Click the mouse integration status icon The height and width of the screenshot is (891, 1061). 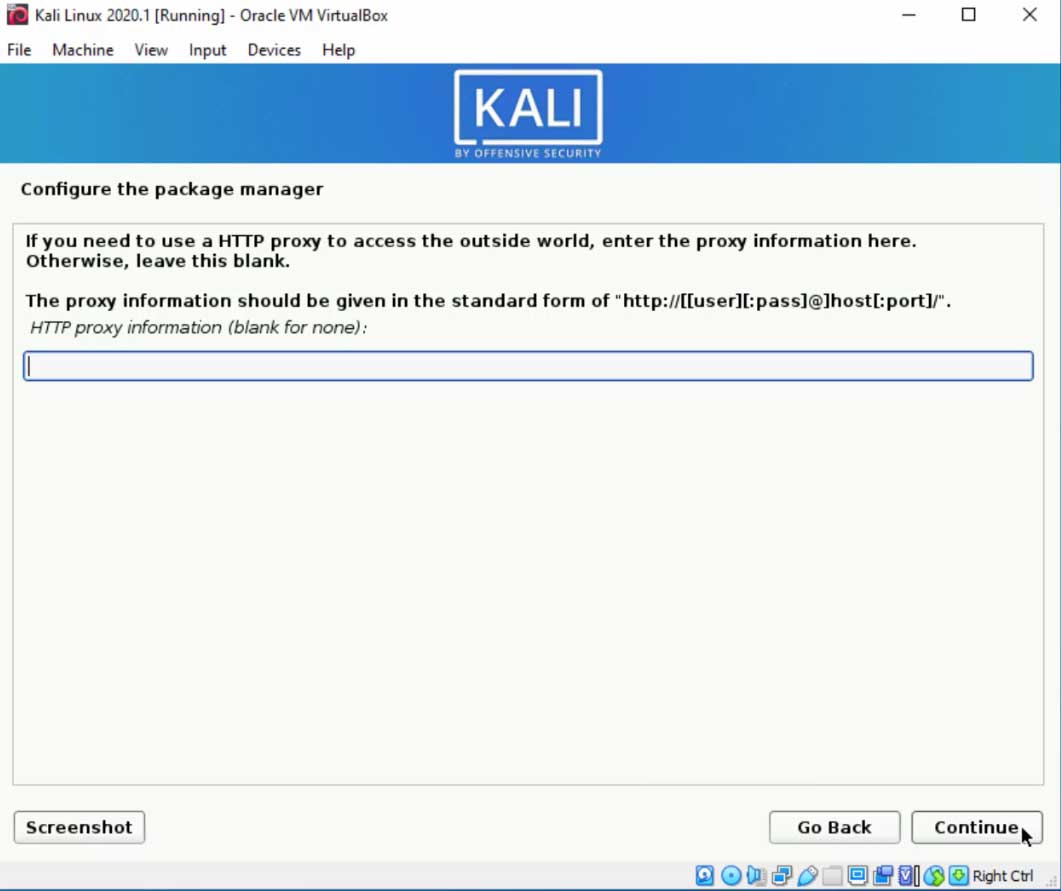934,875
